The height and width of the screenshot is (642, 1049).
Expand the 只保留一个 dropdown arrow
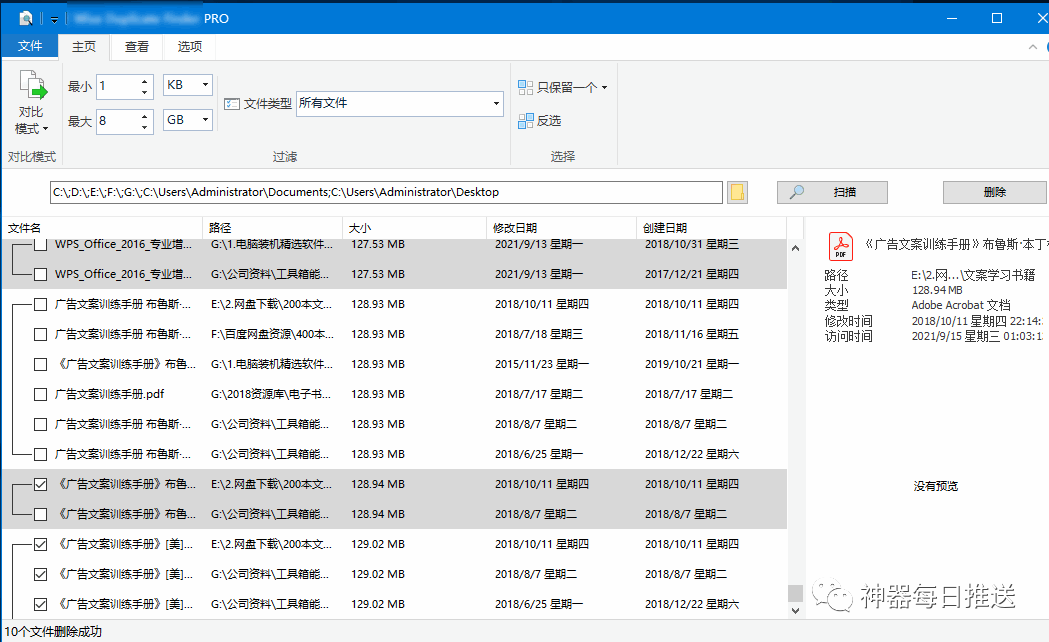tap(605, 88)
